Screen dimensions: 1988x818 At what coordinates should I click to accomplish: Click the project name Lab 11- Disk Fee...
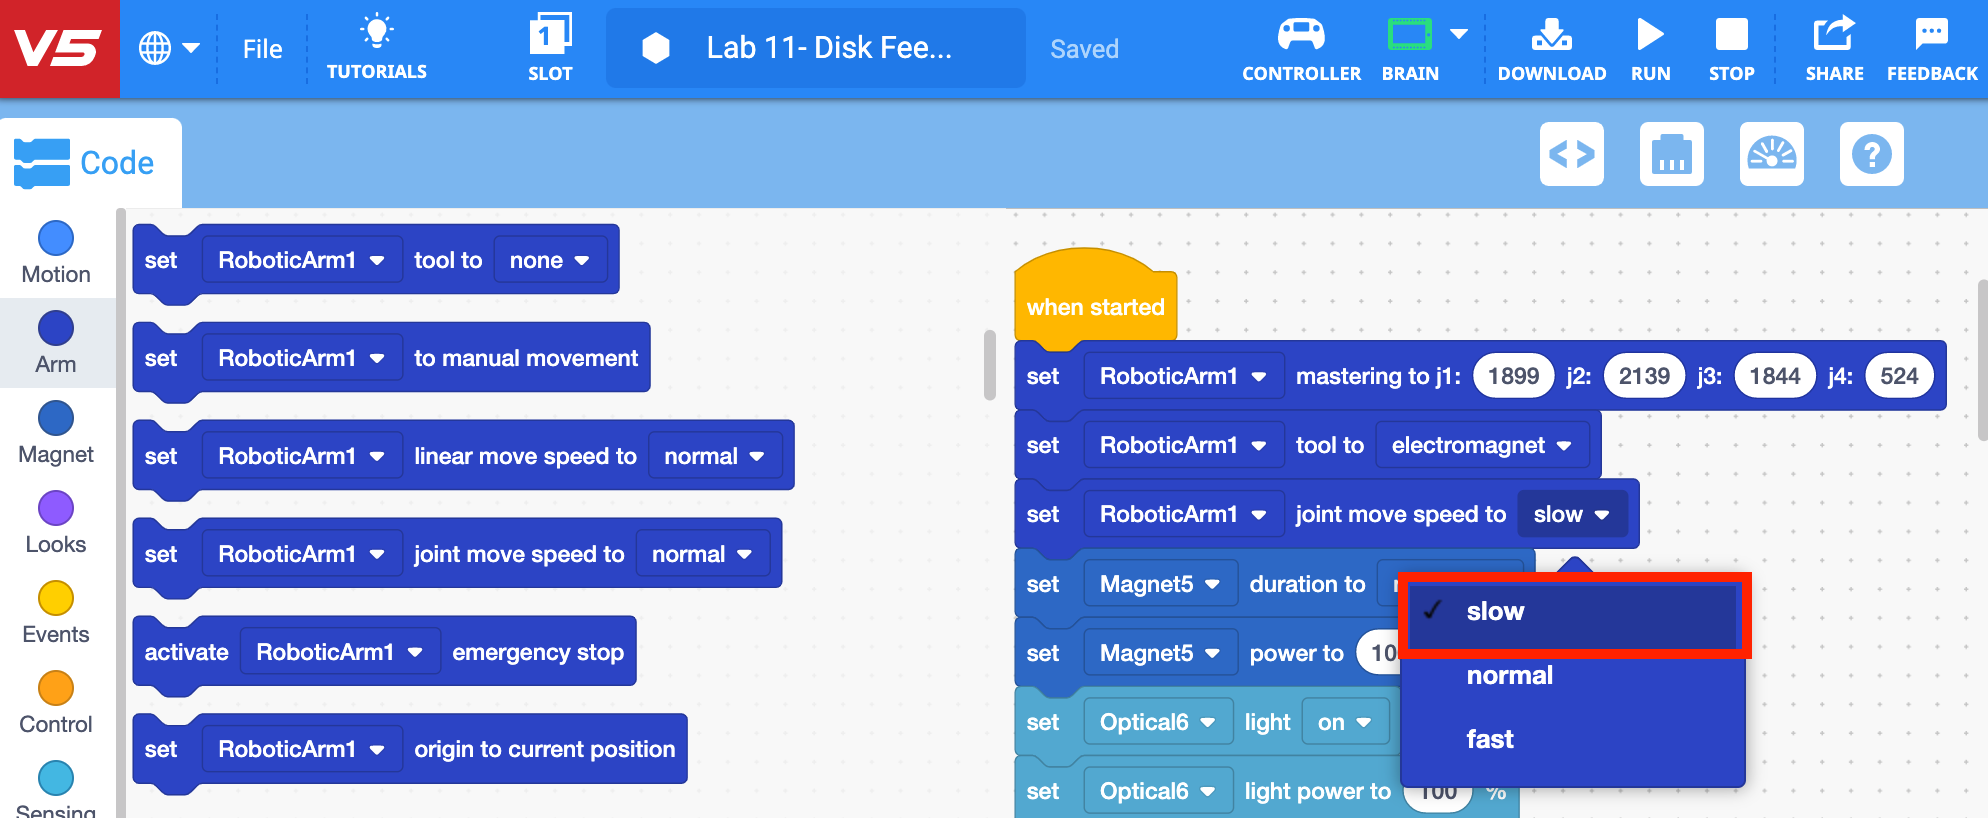(815, 48)
